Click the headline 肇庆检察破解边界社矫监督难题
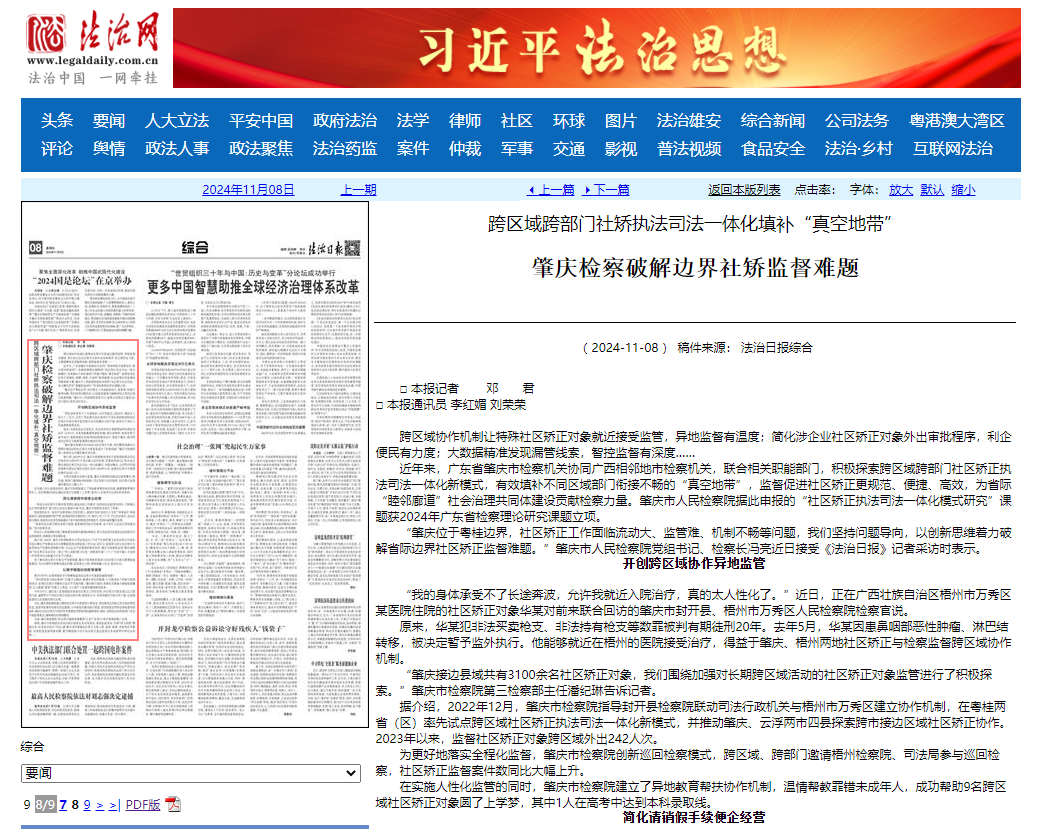This screenshot has height=829, width=1037. coord(694,268)
